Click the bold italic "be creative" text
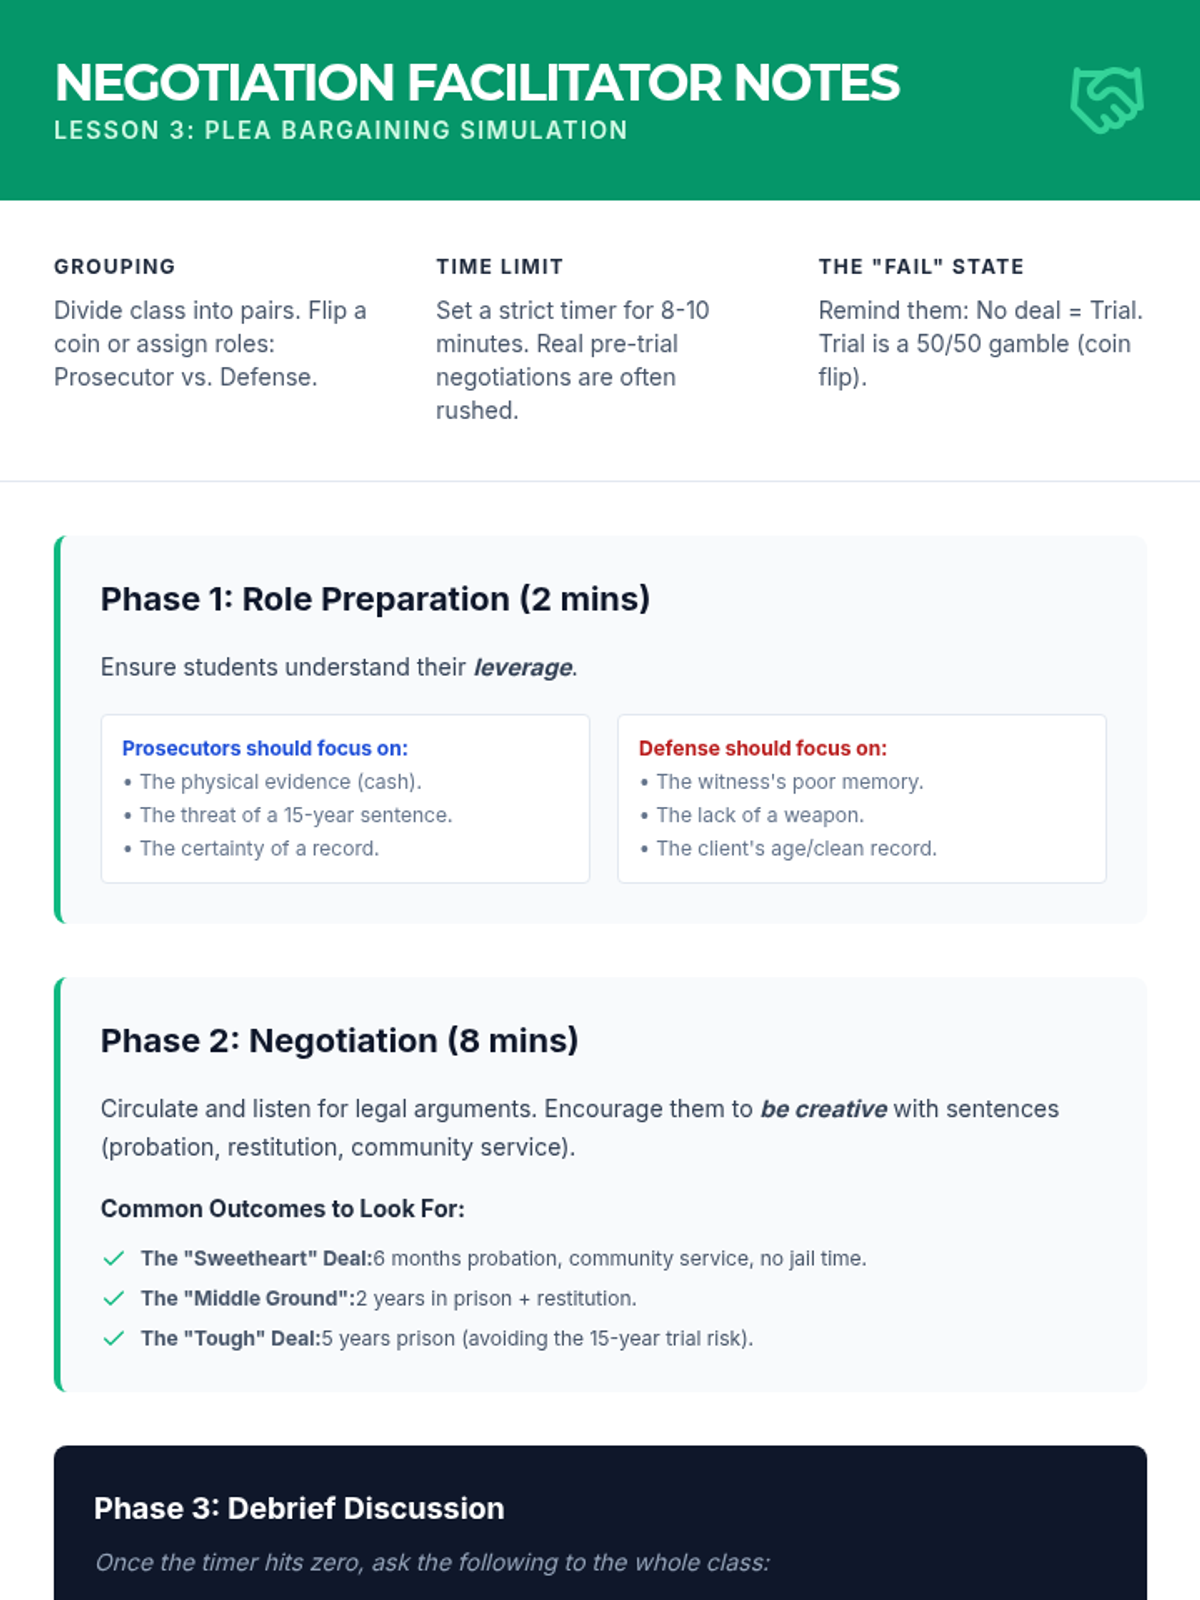The image size is (1200, 1600). (824, 1109)
